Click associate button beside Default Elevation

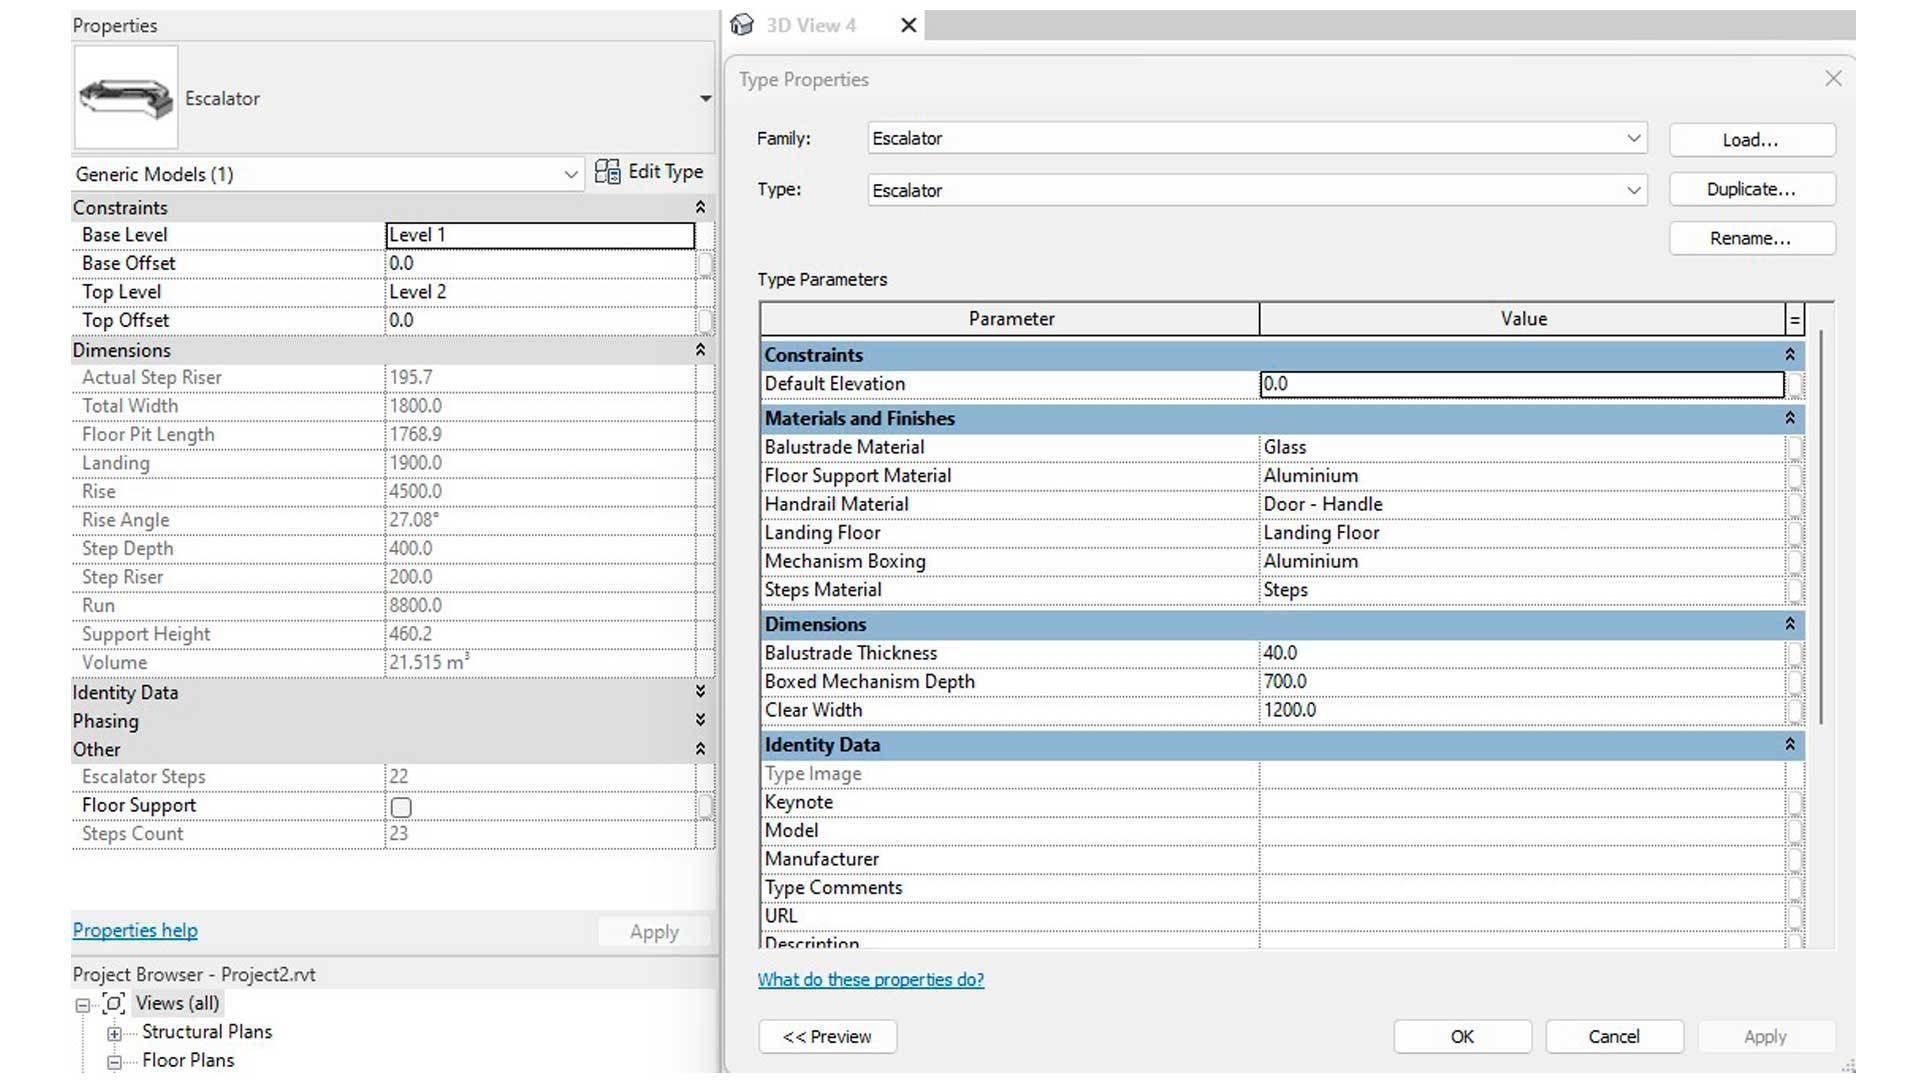click(x=1796, y=385)
